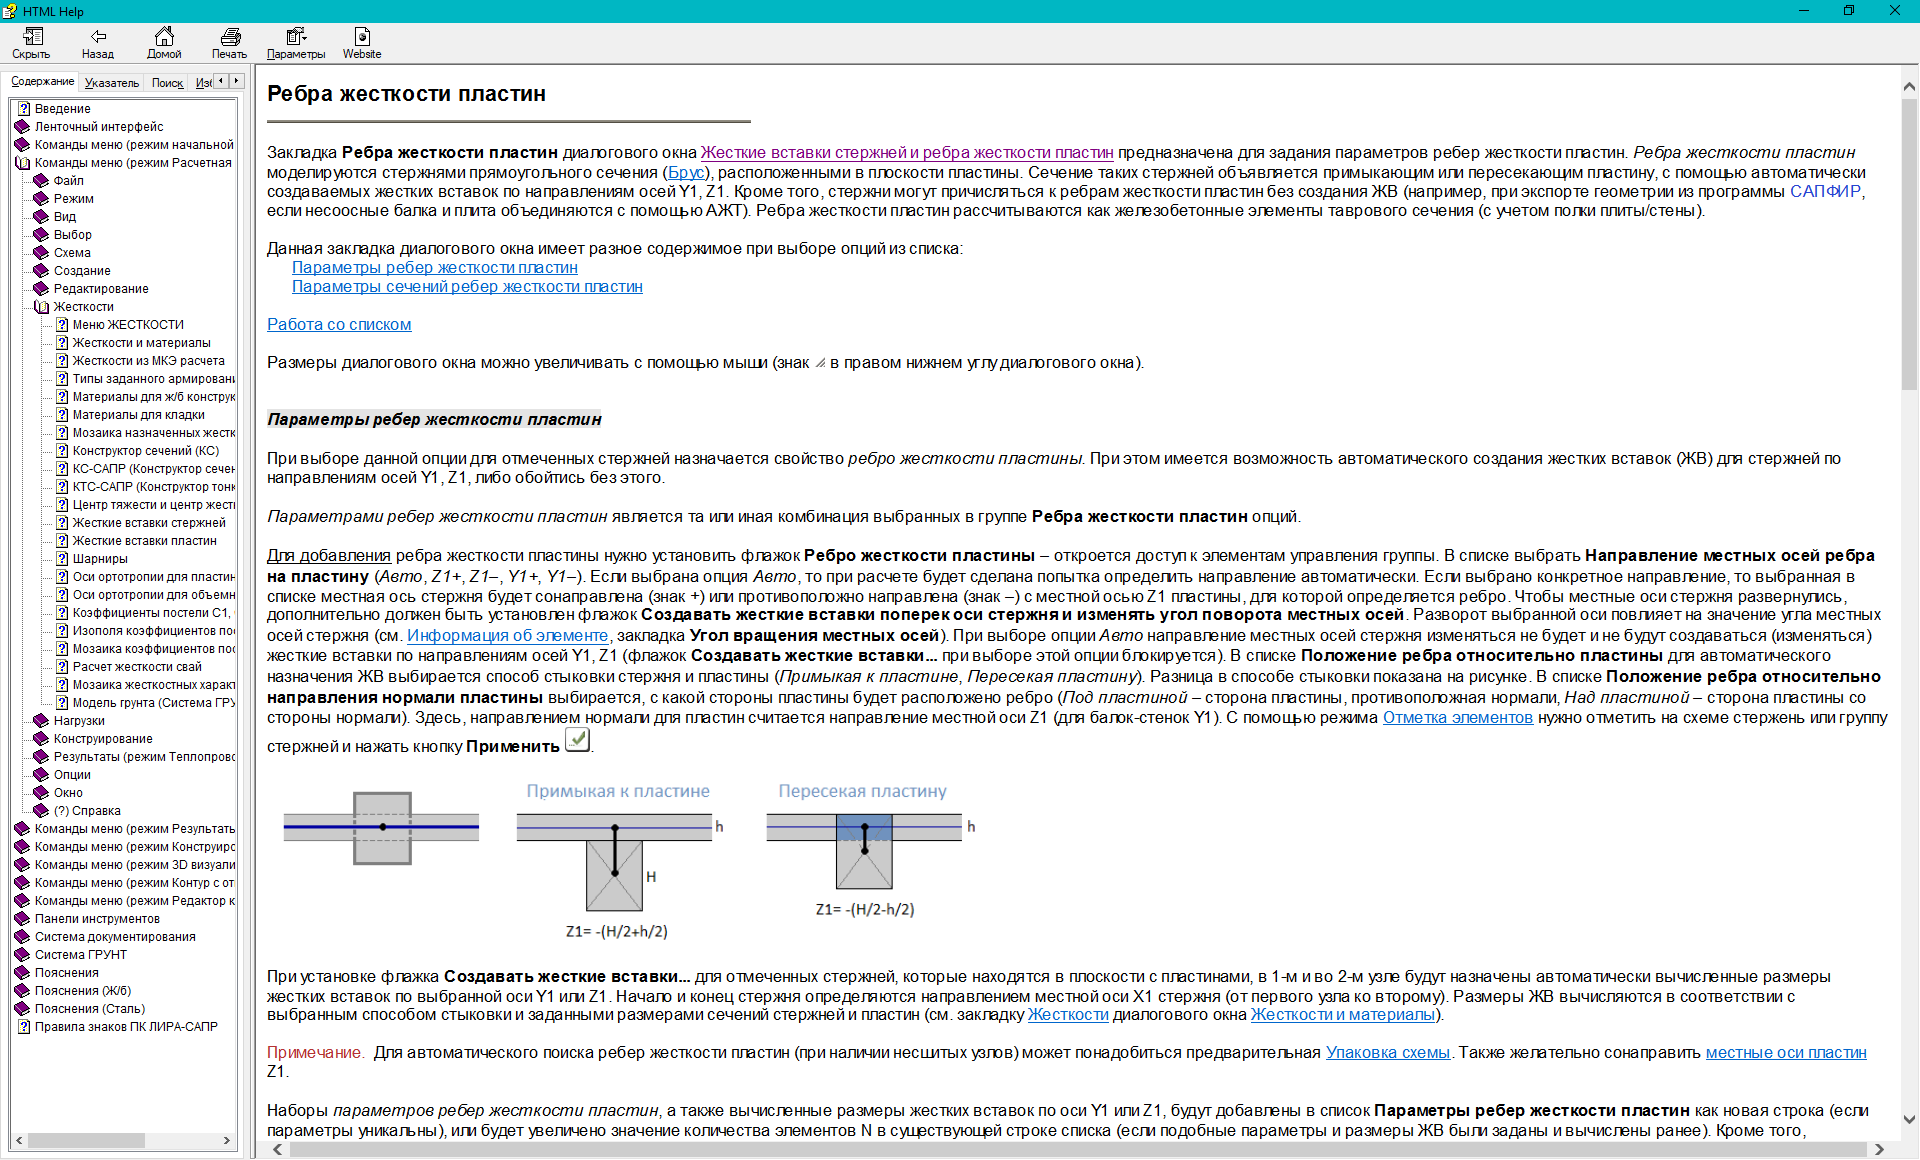Open Параметры ребер жесткости пластин link
Image resolution: width=1920 pixels, height=1160 pixels.
point(435,267)
